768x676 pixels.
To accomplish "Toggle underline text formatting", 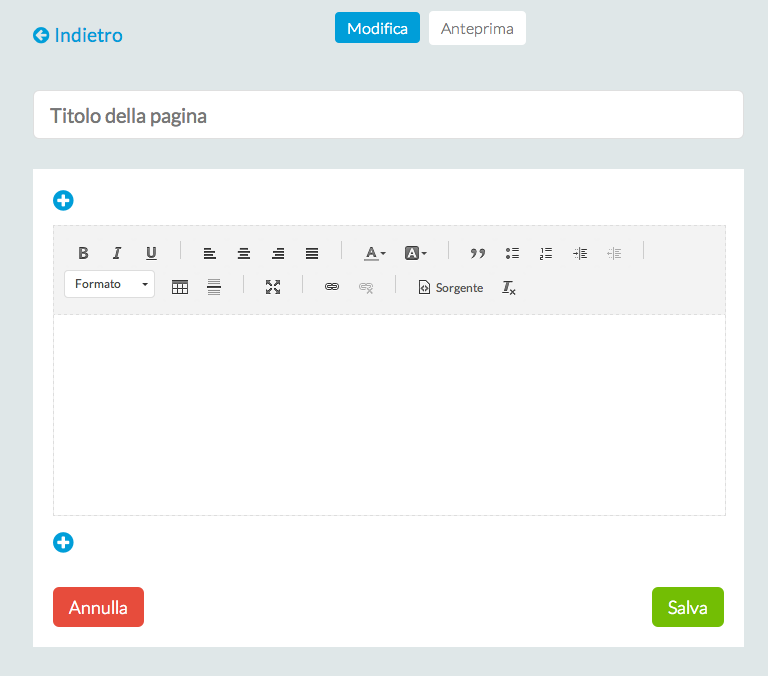I will pos(151,253).
